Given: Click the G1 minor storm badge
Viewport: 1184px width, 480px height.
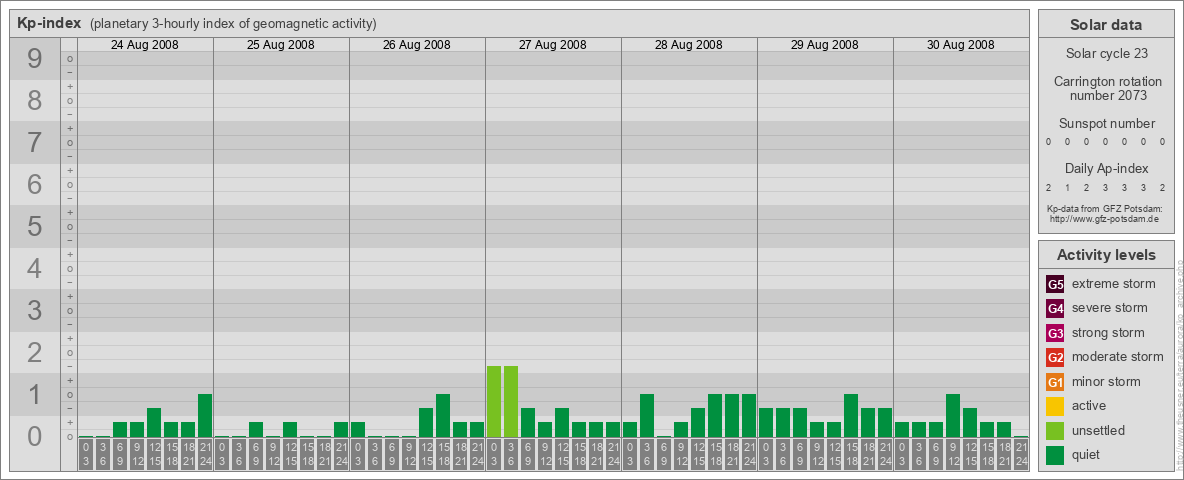Looking at the screenshot, I should (x=1055, y=382).
